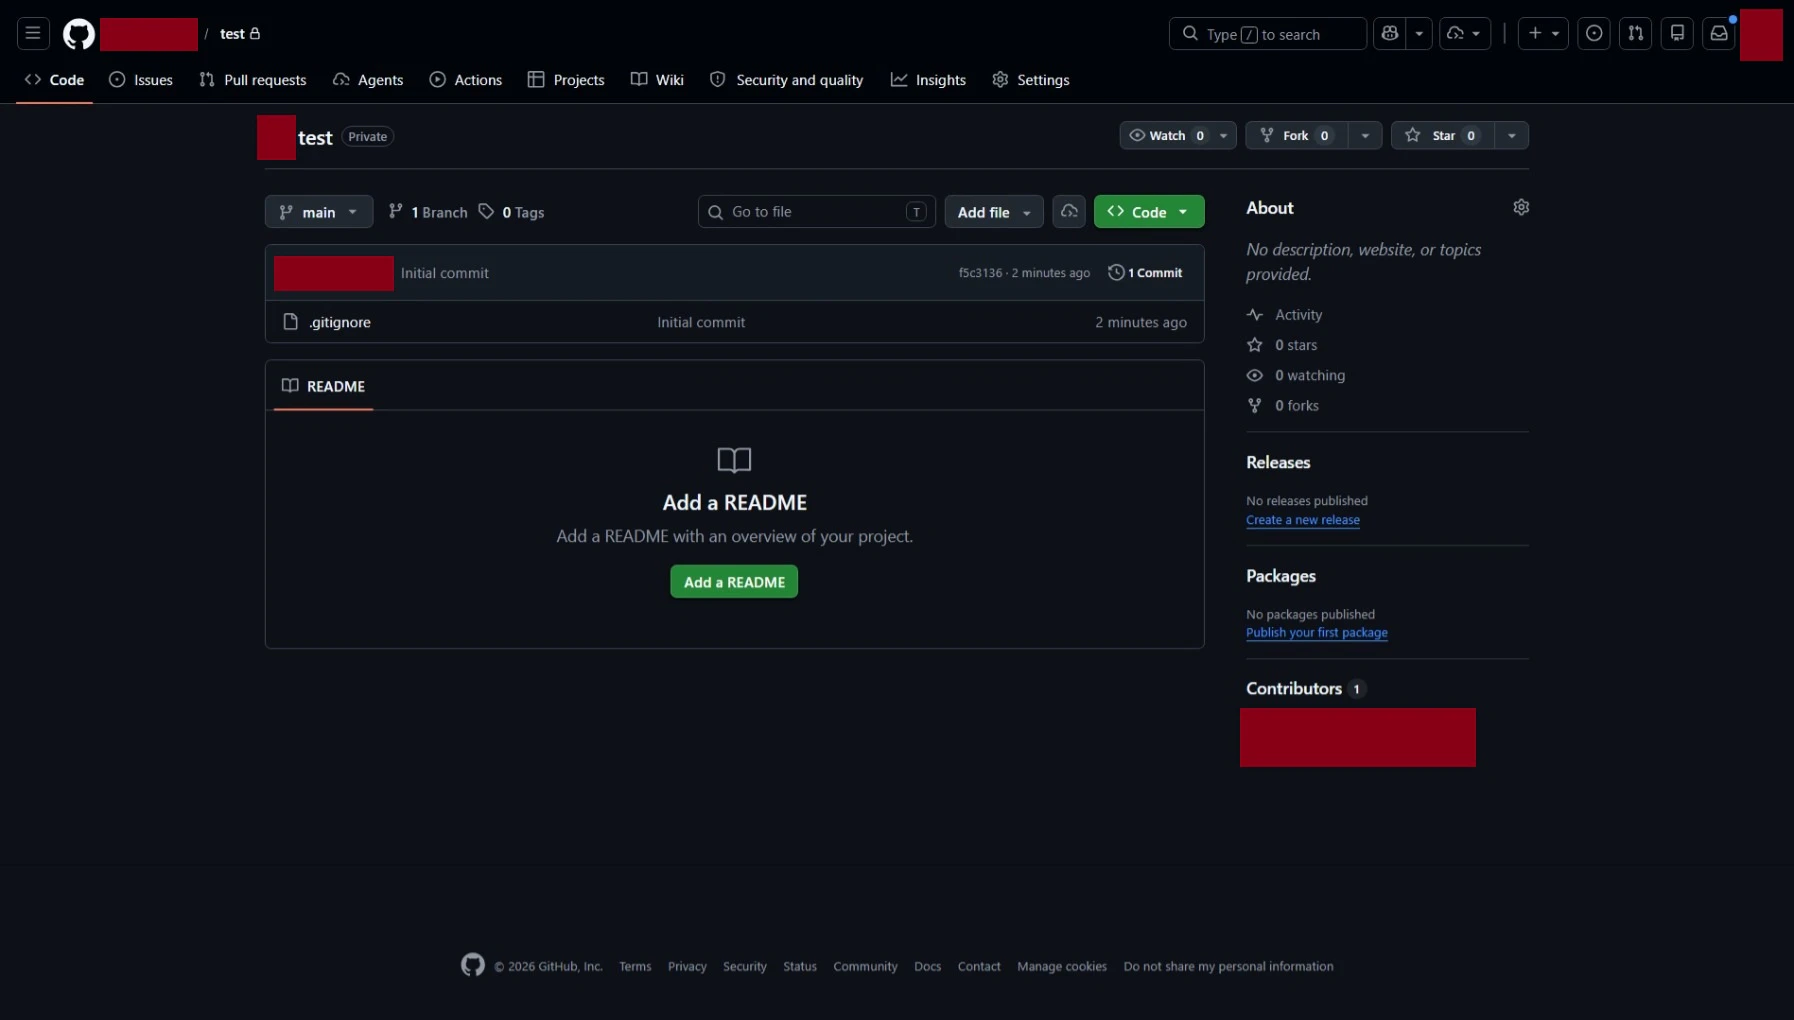Open the 0 forks link
Screen dimensions: 1794x1020
click(x=1283, y=405)
